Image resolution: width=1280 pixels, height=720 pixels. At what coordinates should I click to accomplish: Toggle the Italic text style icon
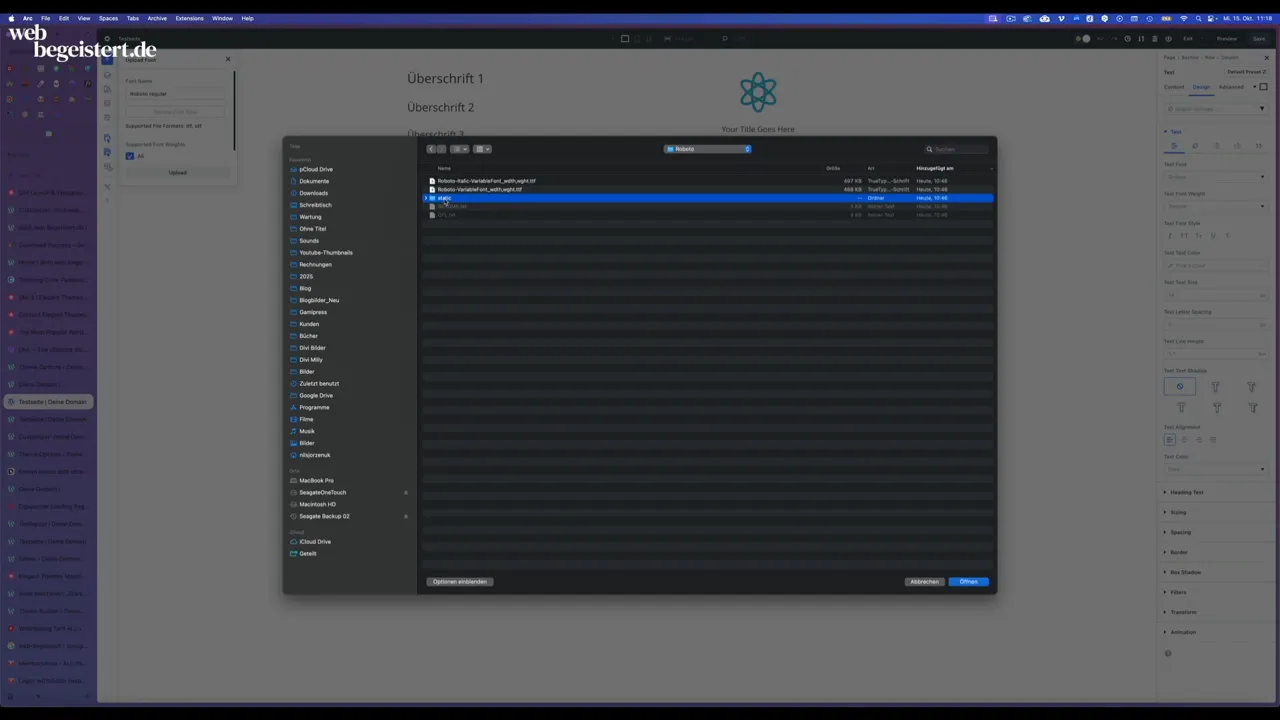(x=1184, y=236)
